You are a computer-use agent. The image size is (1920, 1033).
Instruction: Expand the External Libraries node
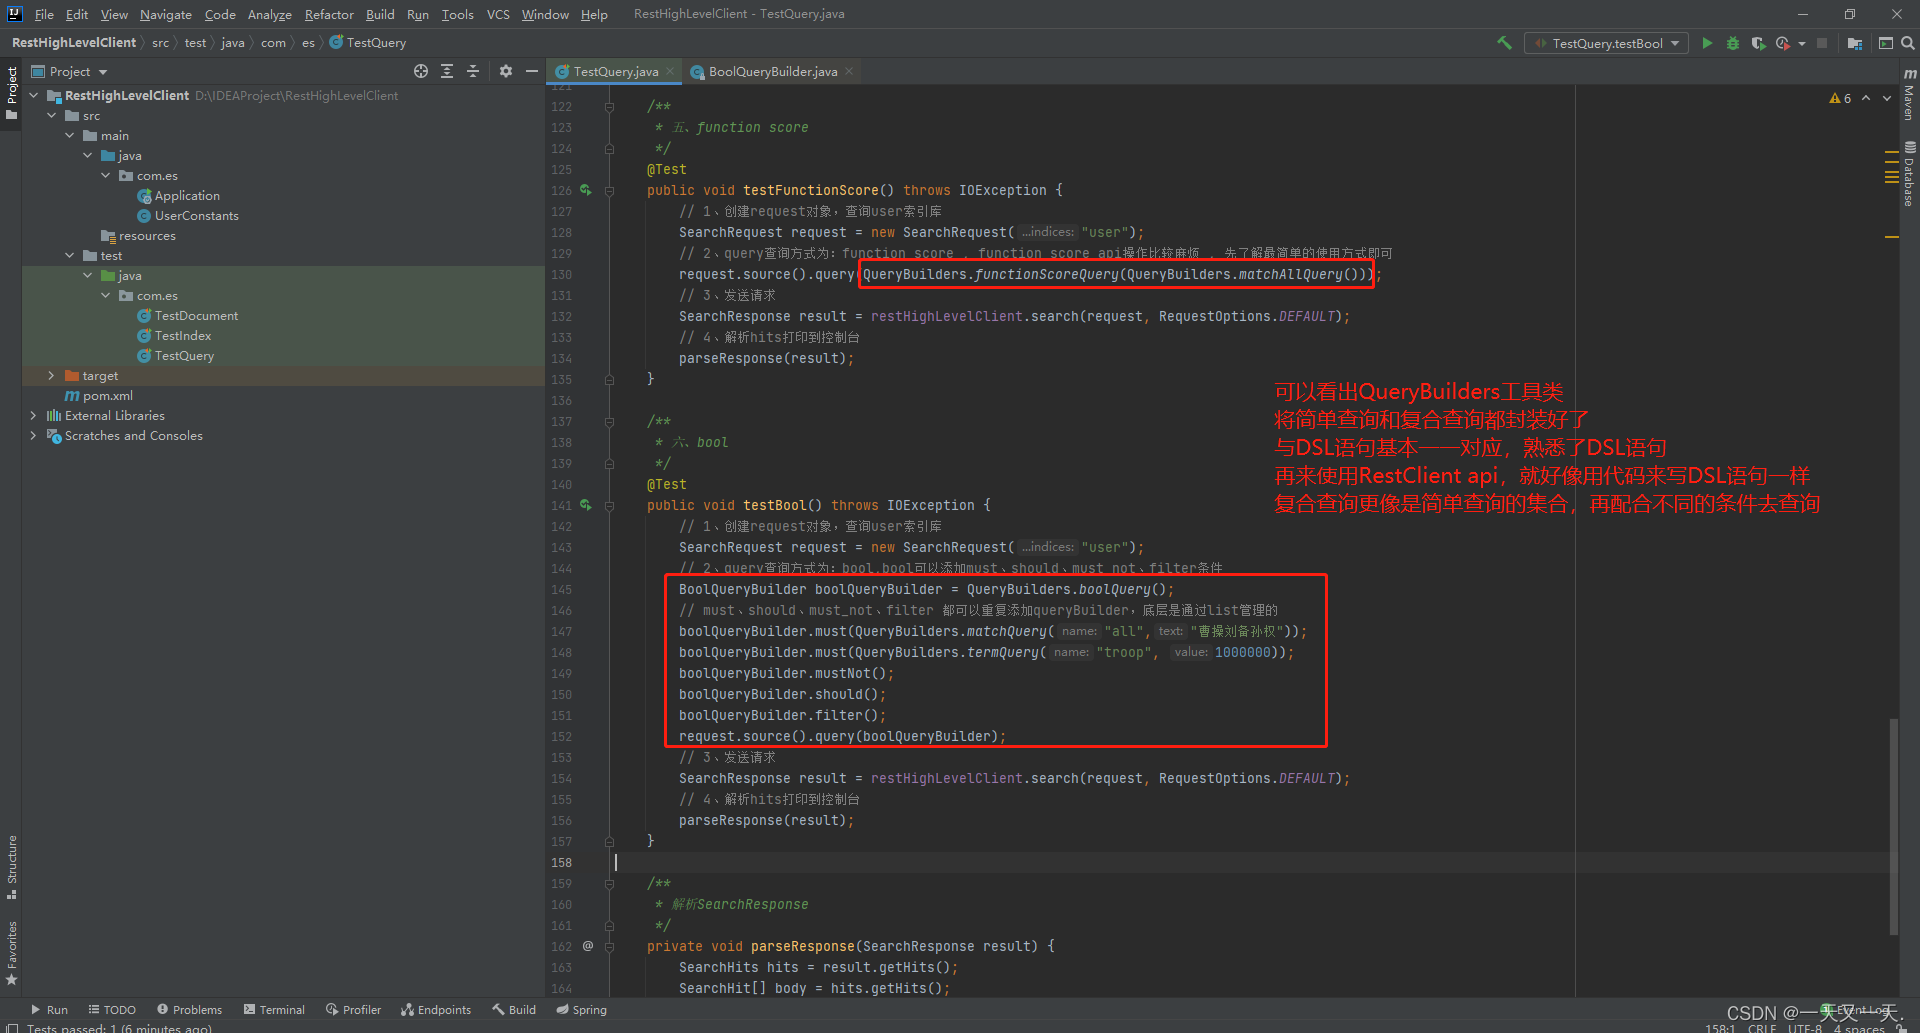[x=33, y=415]
